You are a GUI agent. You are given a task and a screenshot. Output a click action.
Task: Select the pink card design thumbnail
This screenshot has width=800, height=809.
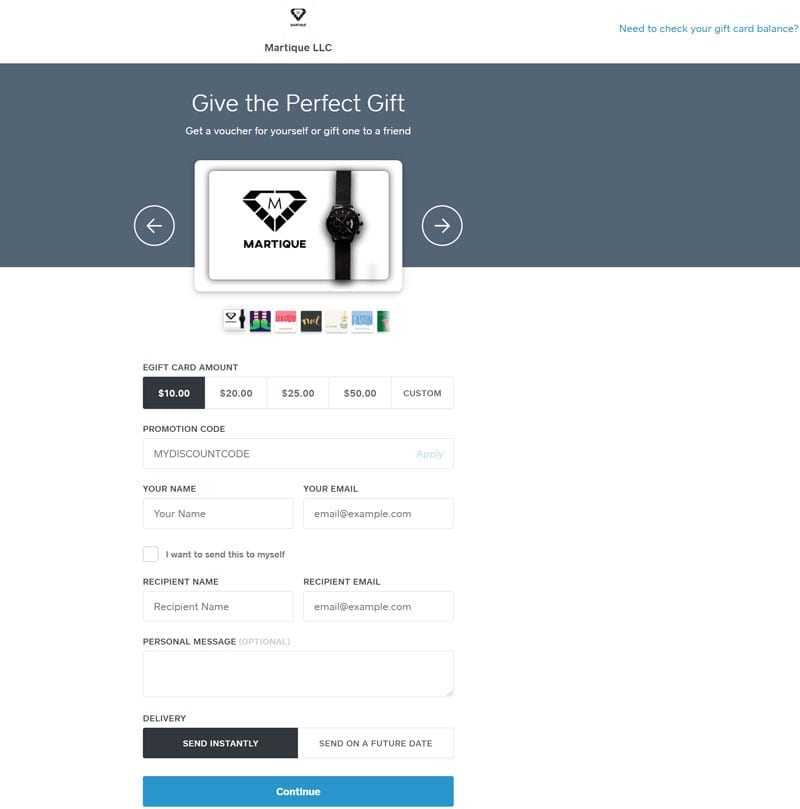(x=285, y=321)
